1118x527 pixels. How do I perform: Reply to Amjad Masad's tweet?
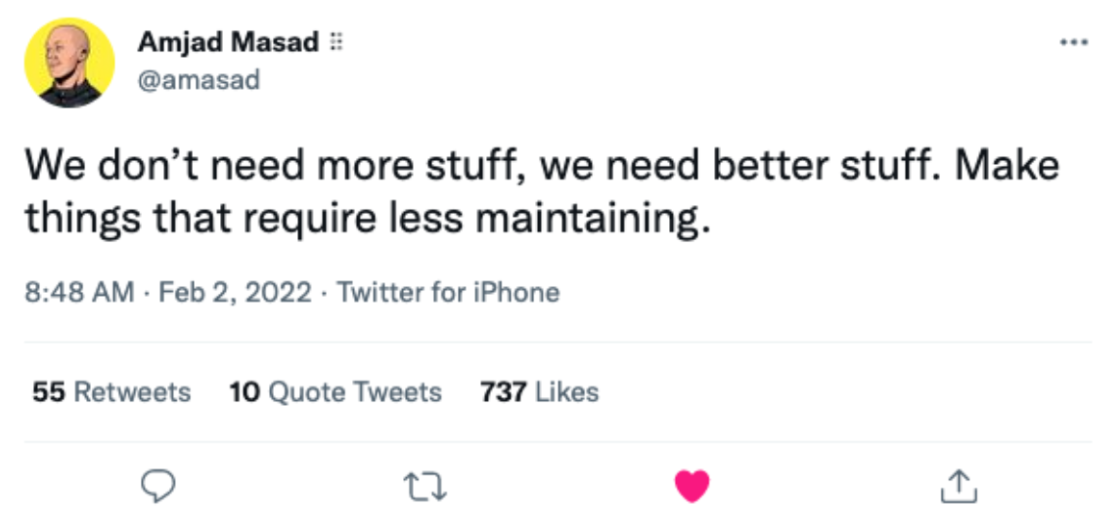click(x=157, y=486)
